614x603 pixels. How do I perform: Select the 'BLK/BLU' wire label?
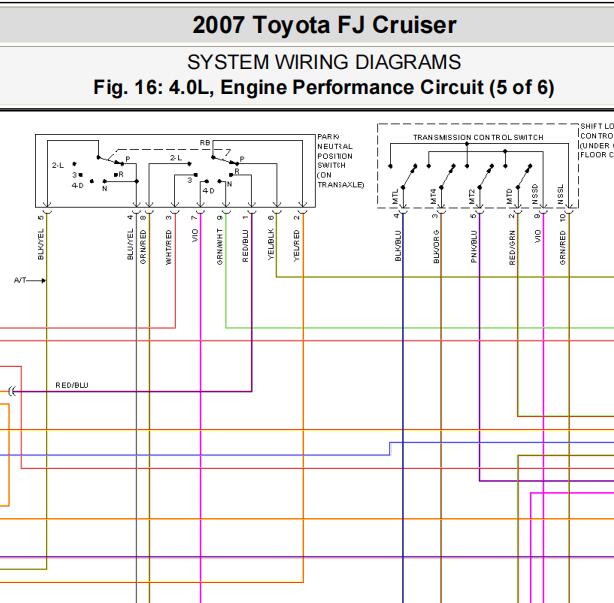point(398,246)
